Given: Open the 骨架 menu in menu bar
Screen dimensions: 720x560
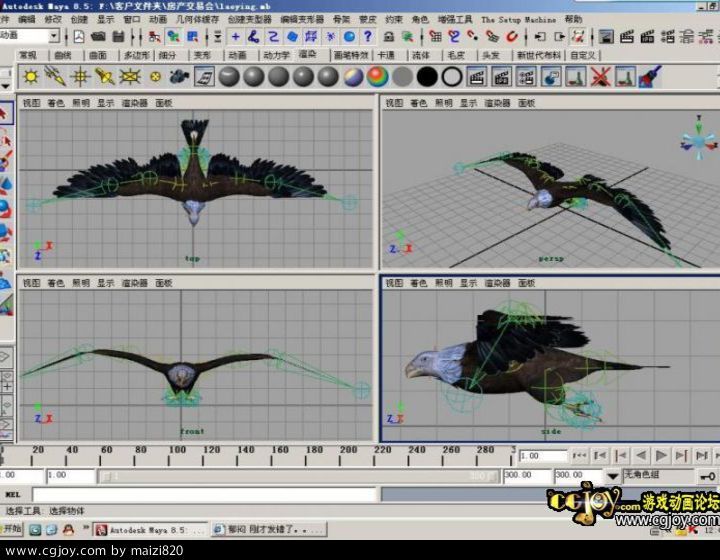Looking at the screenshot, I should tap(341, 19).
